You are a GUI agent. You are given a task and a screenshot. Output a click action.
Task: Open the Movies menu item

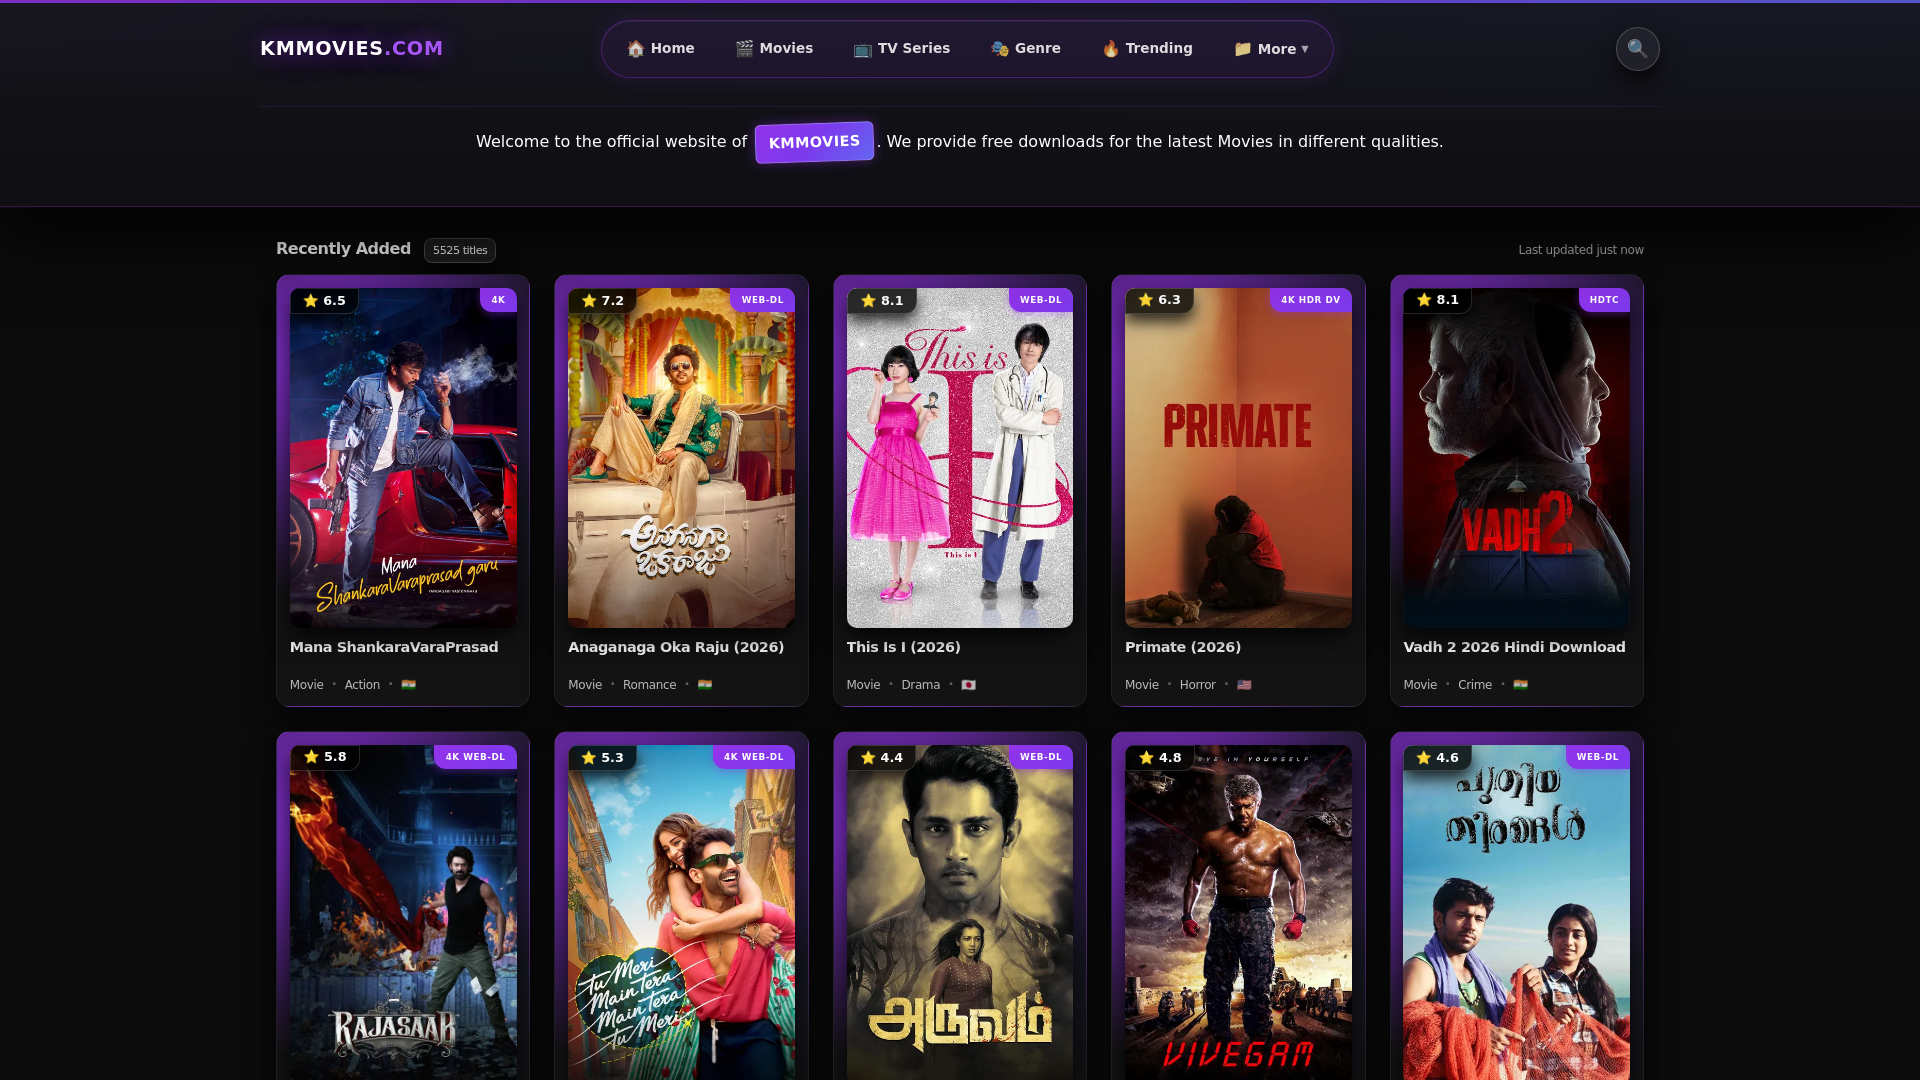774,48
